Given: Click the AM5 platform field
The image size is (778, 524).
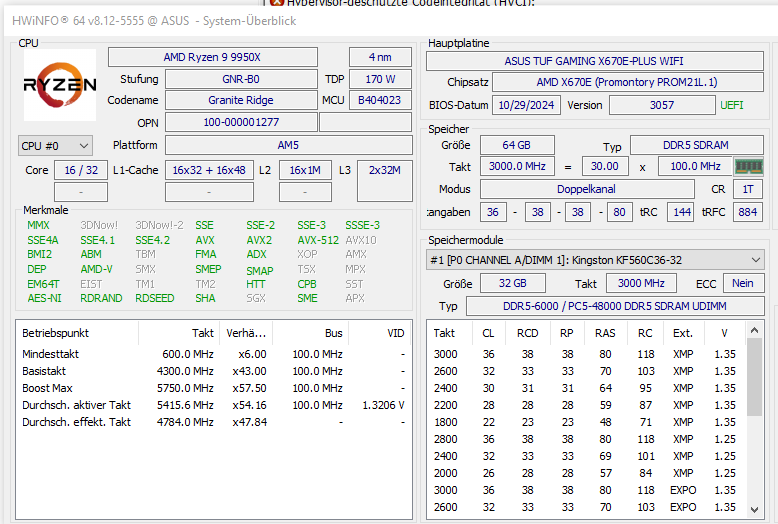Looking at the screenshot, I should tap(289, 145).
